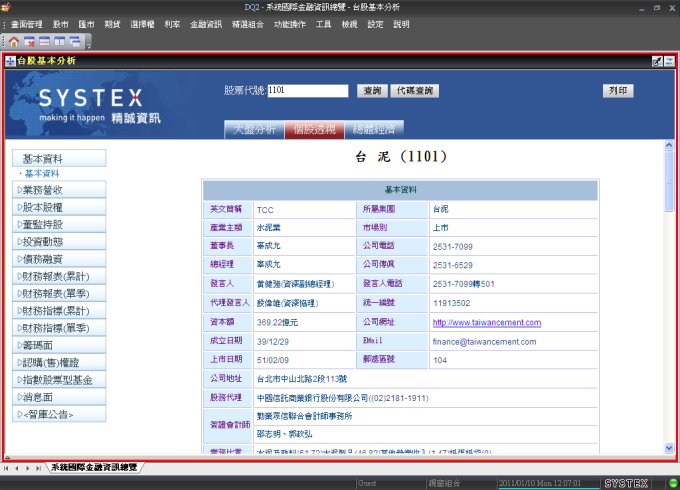Click the home icon in the toolbar
This screenshot has width=680, height=490.
coord(14,42)
